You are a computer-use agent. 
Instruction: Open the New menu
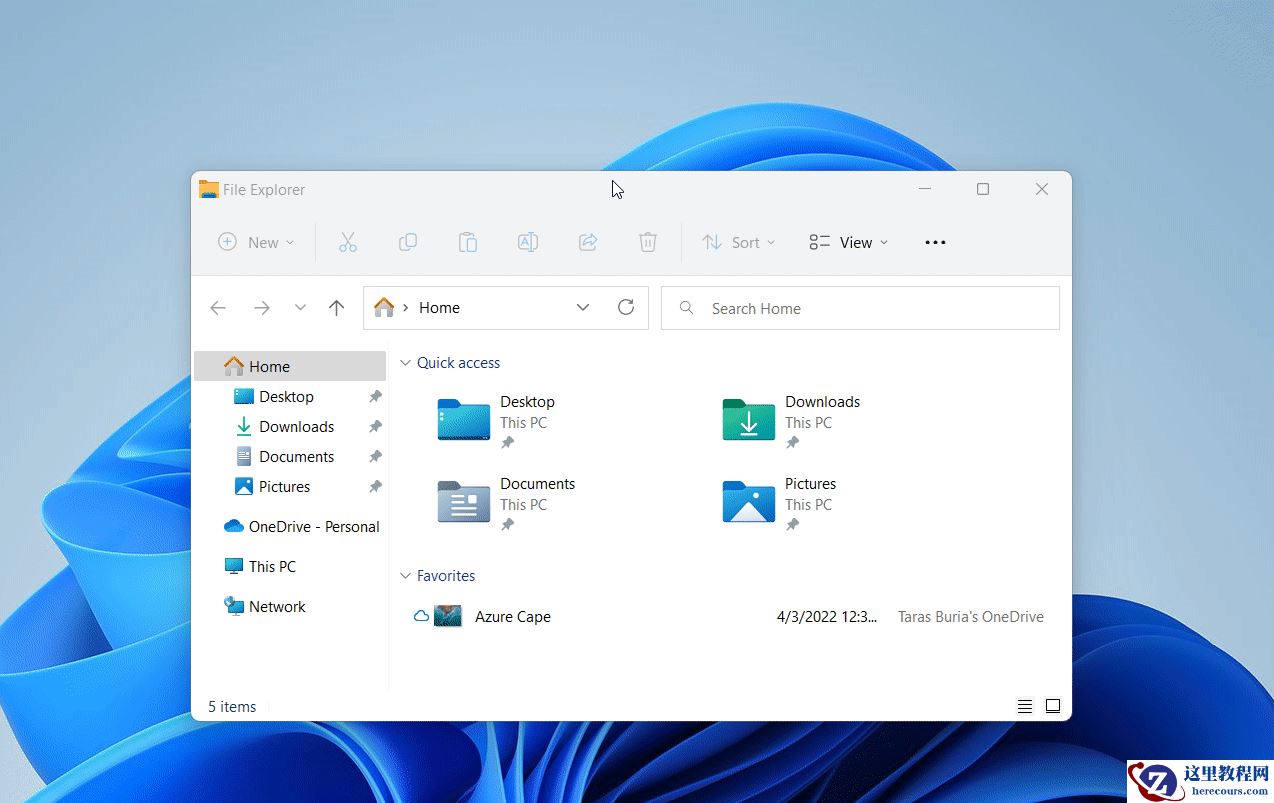coord(256,242)
